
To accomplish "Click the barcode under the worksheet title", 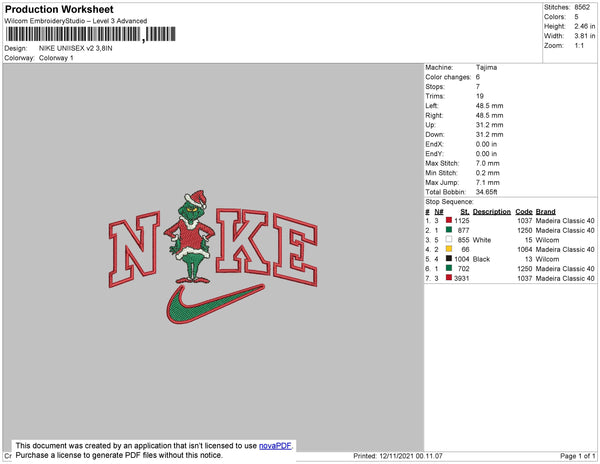I will 91,34.
